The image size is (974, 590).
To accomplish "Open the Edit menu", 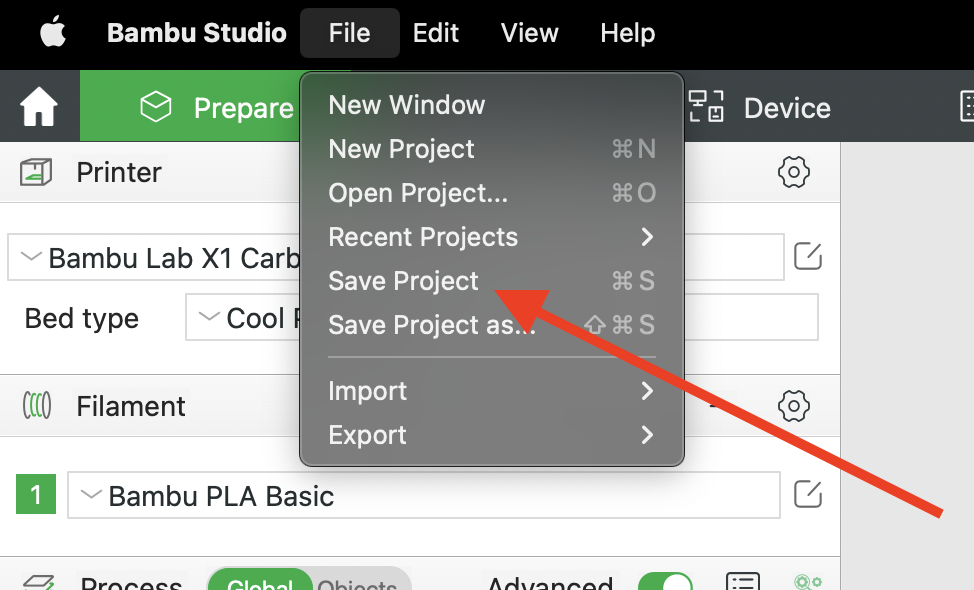I will (436, 33).
